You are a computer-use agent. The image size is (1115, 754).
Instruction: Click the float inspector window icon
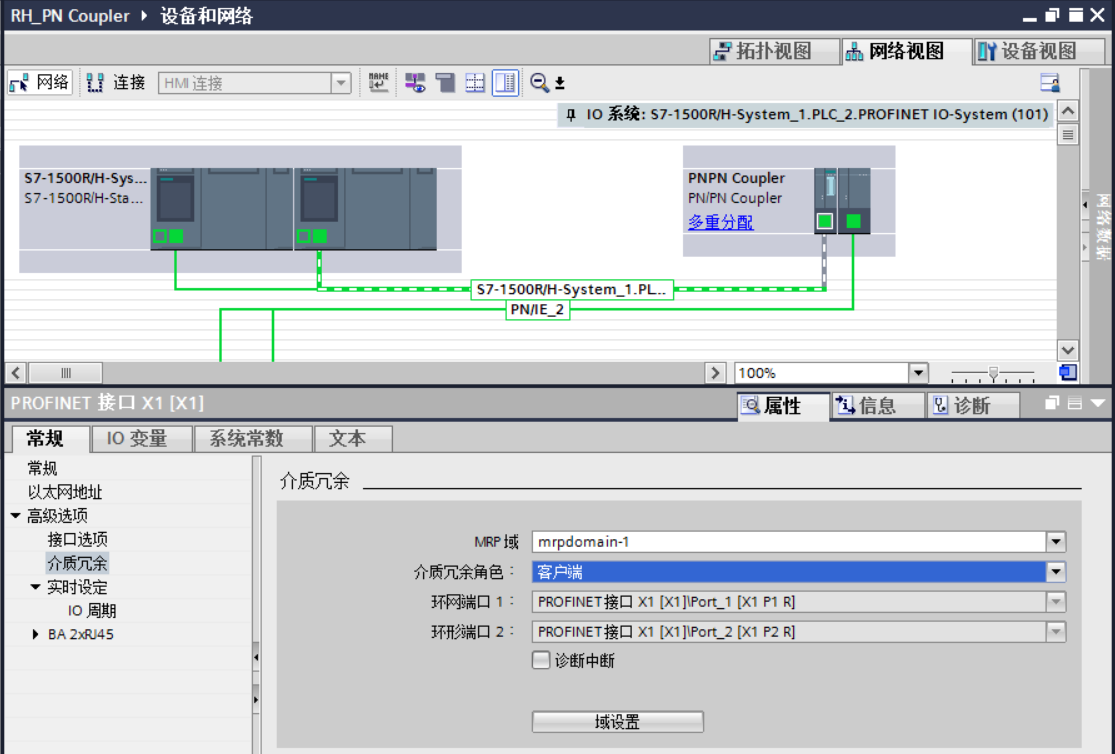(1052, 403)
